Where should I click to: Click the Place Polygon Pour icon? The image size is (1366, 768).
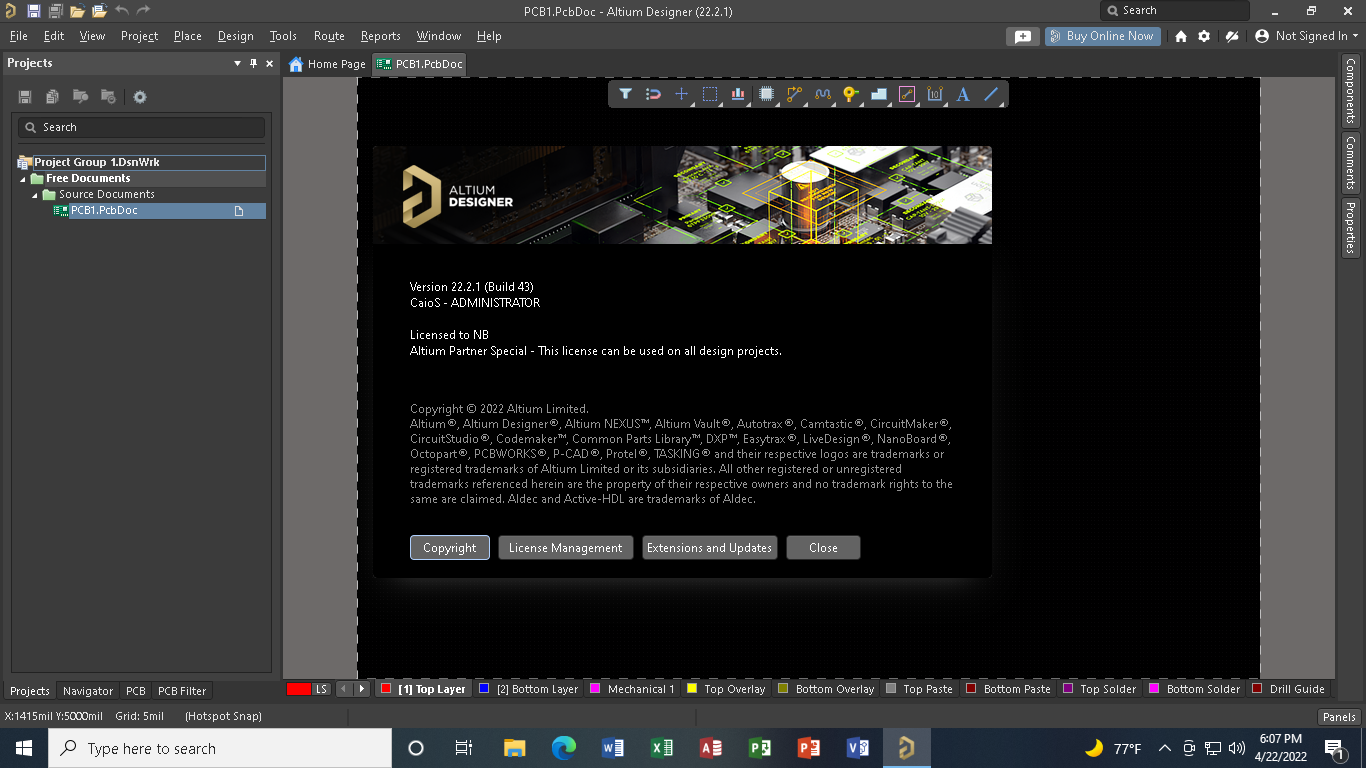tap(879, 94)
